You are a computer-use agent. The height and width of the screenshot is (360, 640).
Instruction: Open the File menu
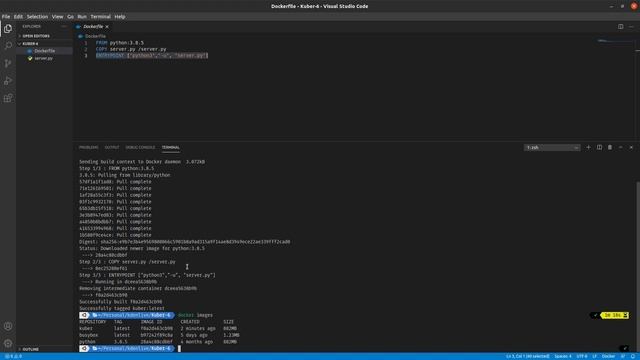click(6, 17)
